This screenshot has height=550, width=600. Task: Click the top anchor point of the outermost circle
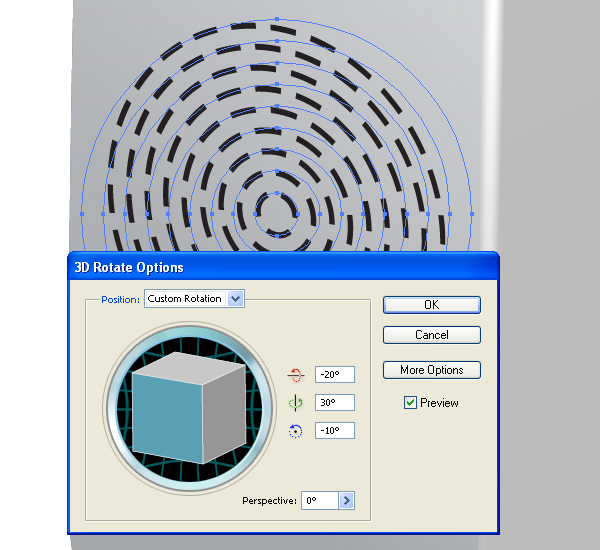click(x=277, y=19)
